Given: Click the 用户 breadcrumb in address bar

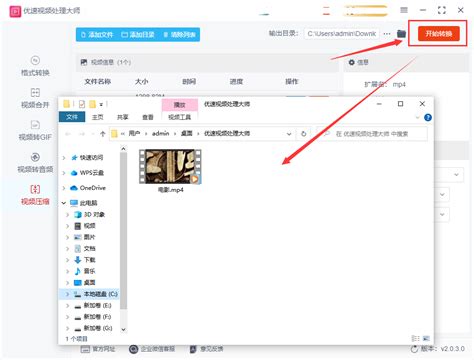Looking at the screenshot, I should (134, 134).
